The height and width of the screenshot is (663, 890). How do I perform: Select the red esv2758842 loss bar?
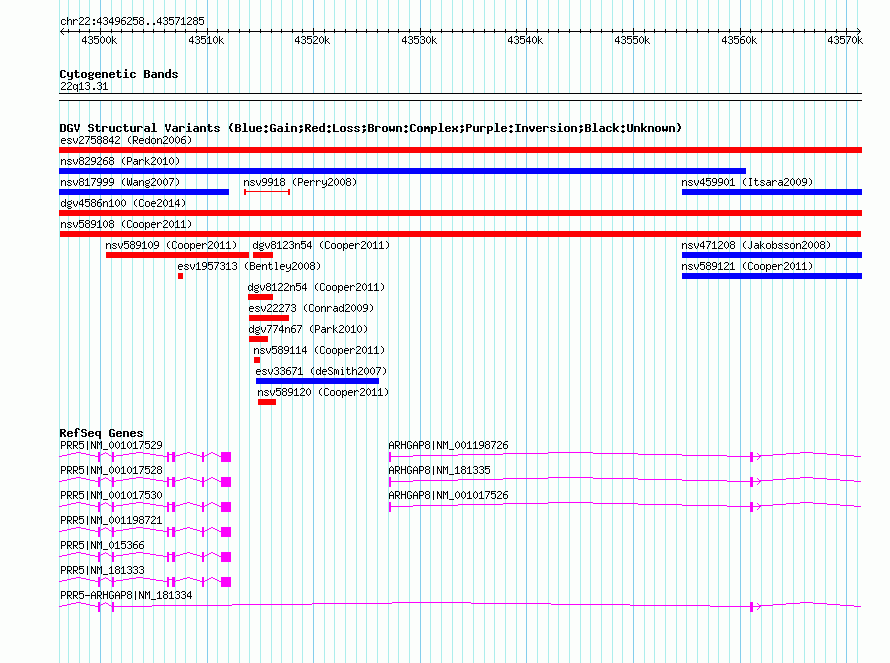[460, 150]
